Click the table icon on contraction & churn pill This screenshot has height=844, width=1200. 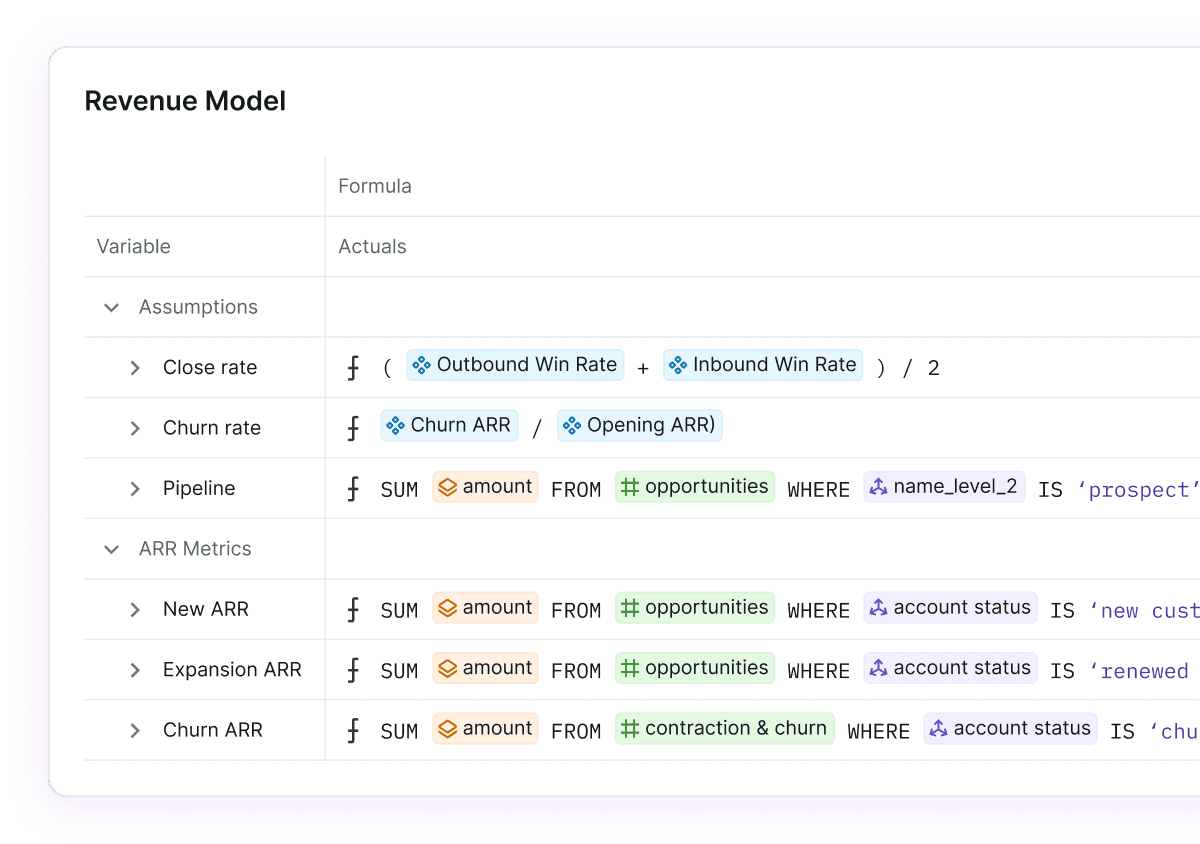[x=632, y=728]
